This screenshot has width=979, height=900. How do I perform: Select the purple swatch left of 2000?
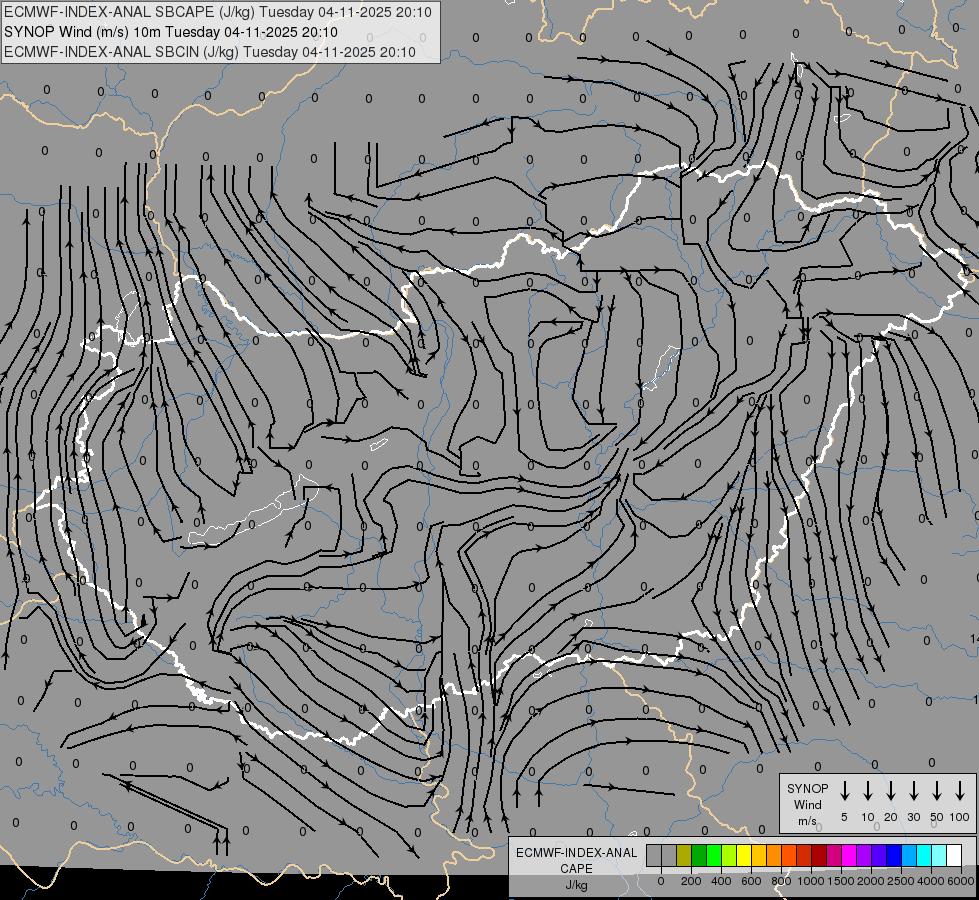coord(863,856)
